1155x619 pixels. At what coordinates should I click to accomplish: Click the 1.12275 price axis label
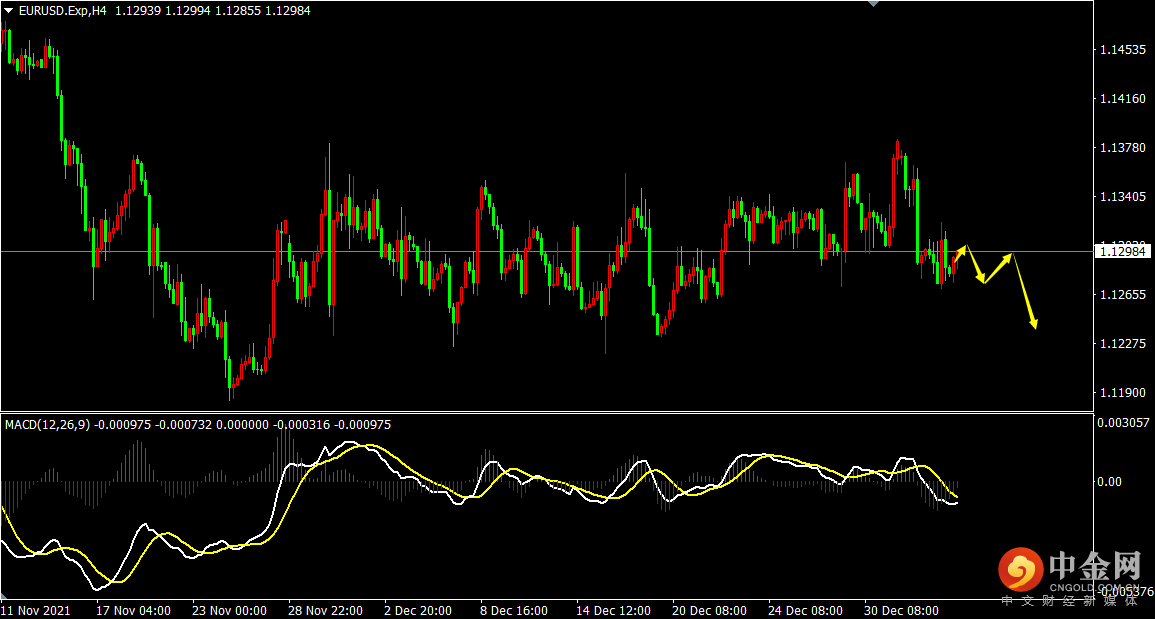tap(1123, 343)
